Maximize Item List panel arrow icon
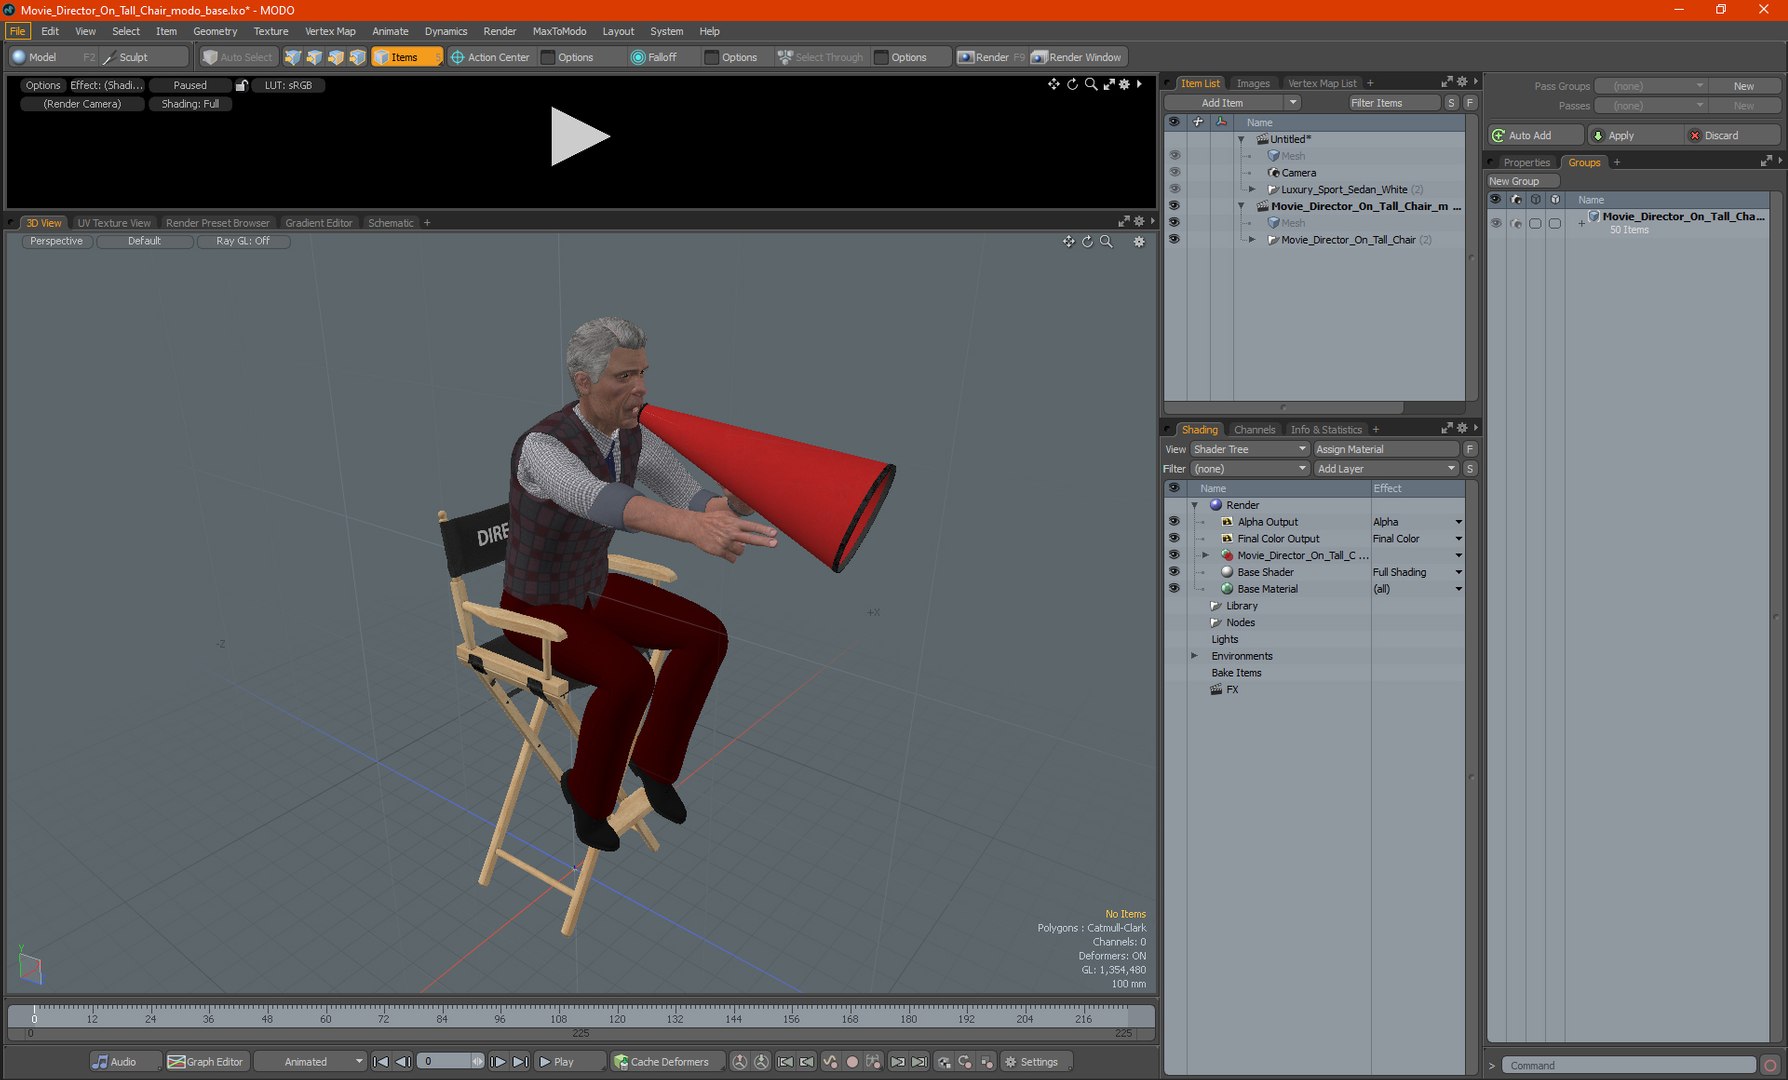 (x=1446, y=82)
